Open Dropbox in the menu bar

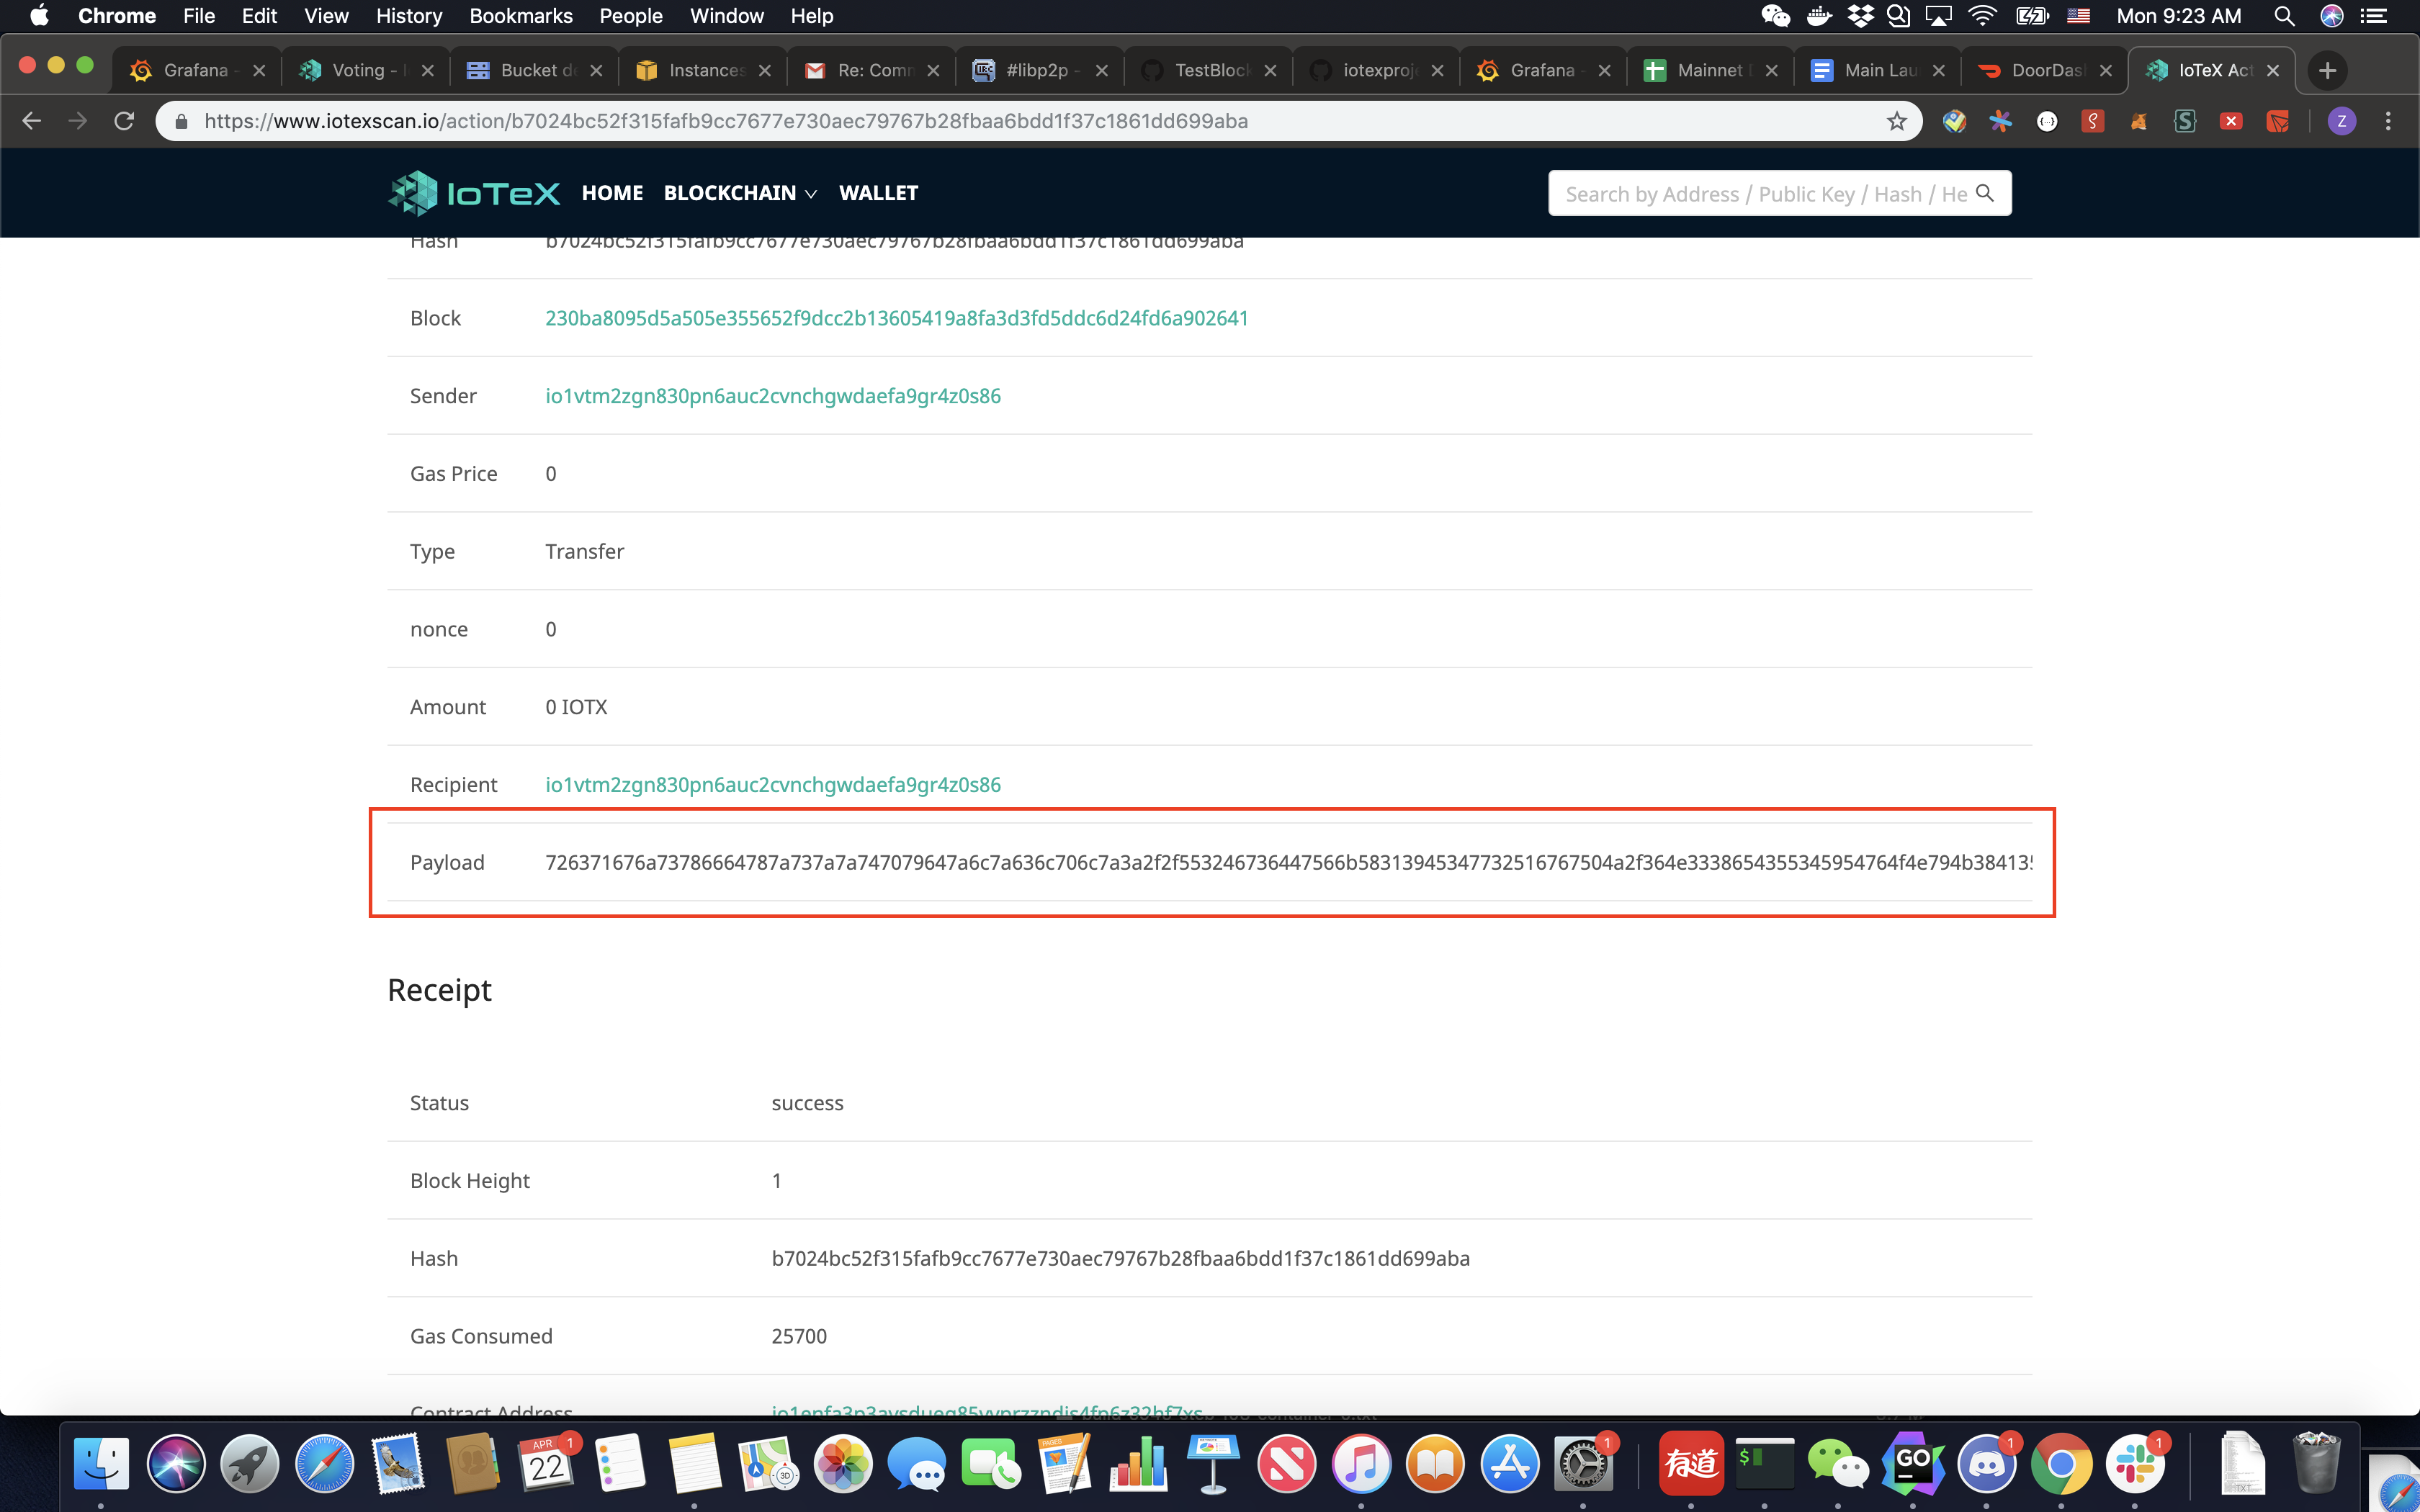coord(1861,16)
